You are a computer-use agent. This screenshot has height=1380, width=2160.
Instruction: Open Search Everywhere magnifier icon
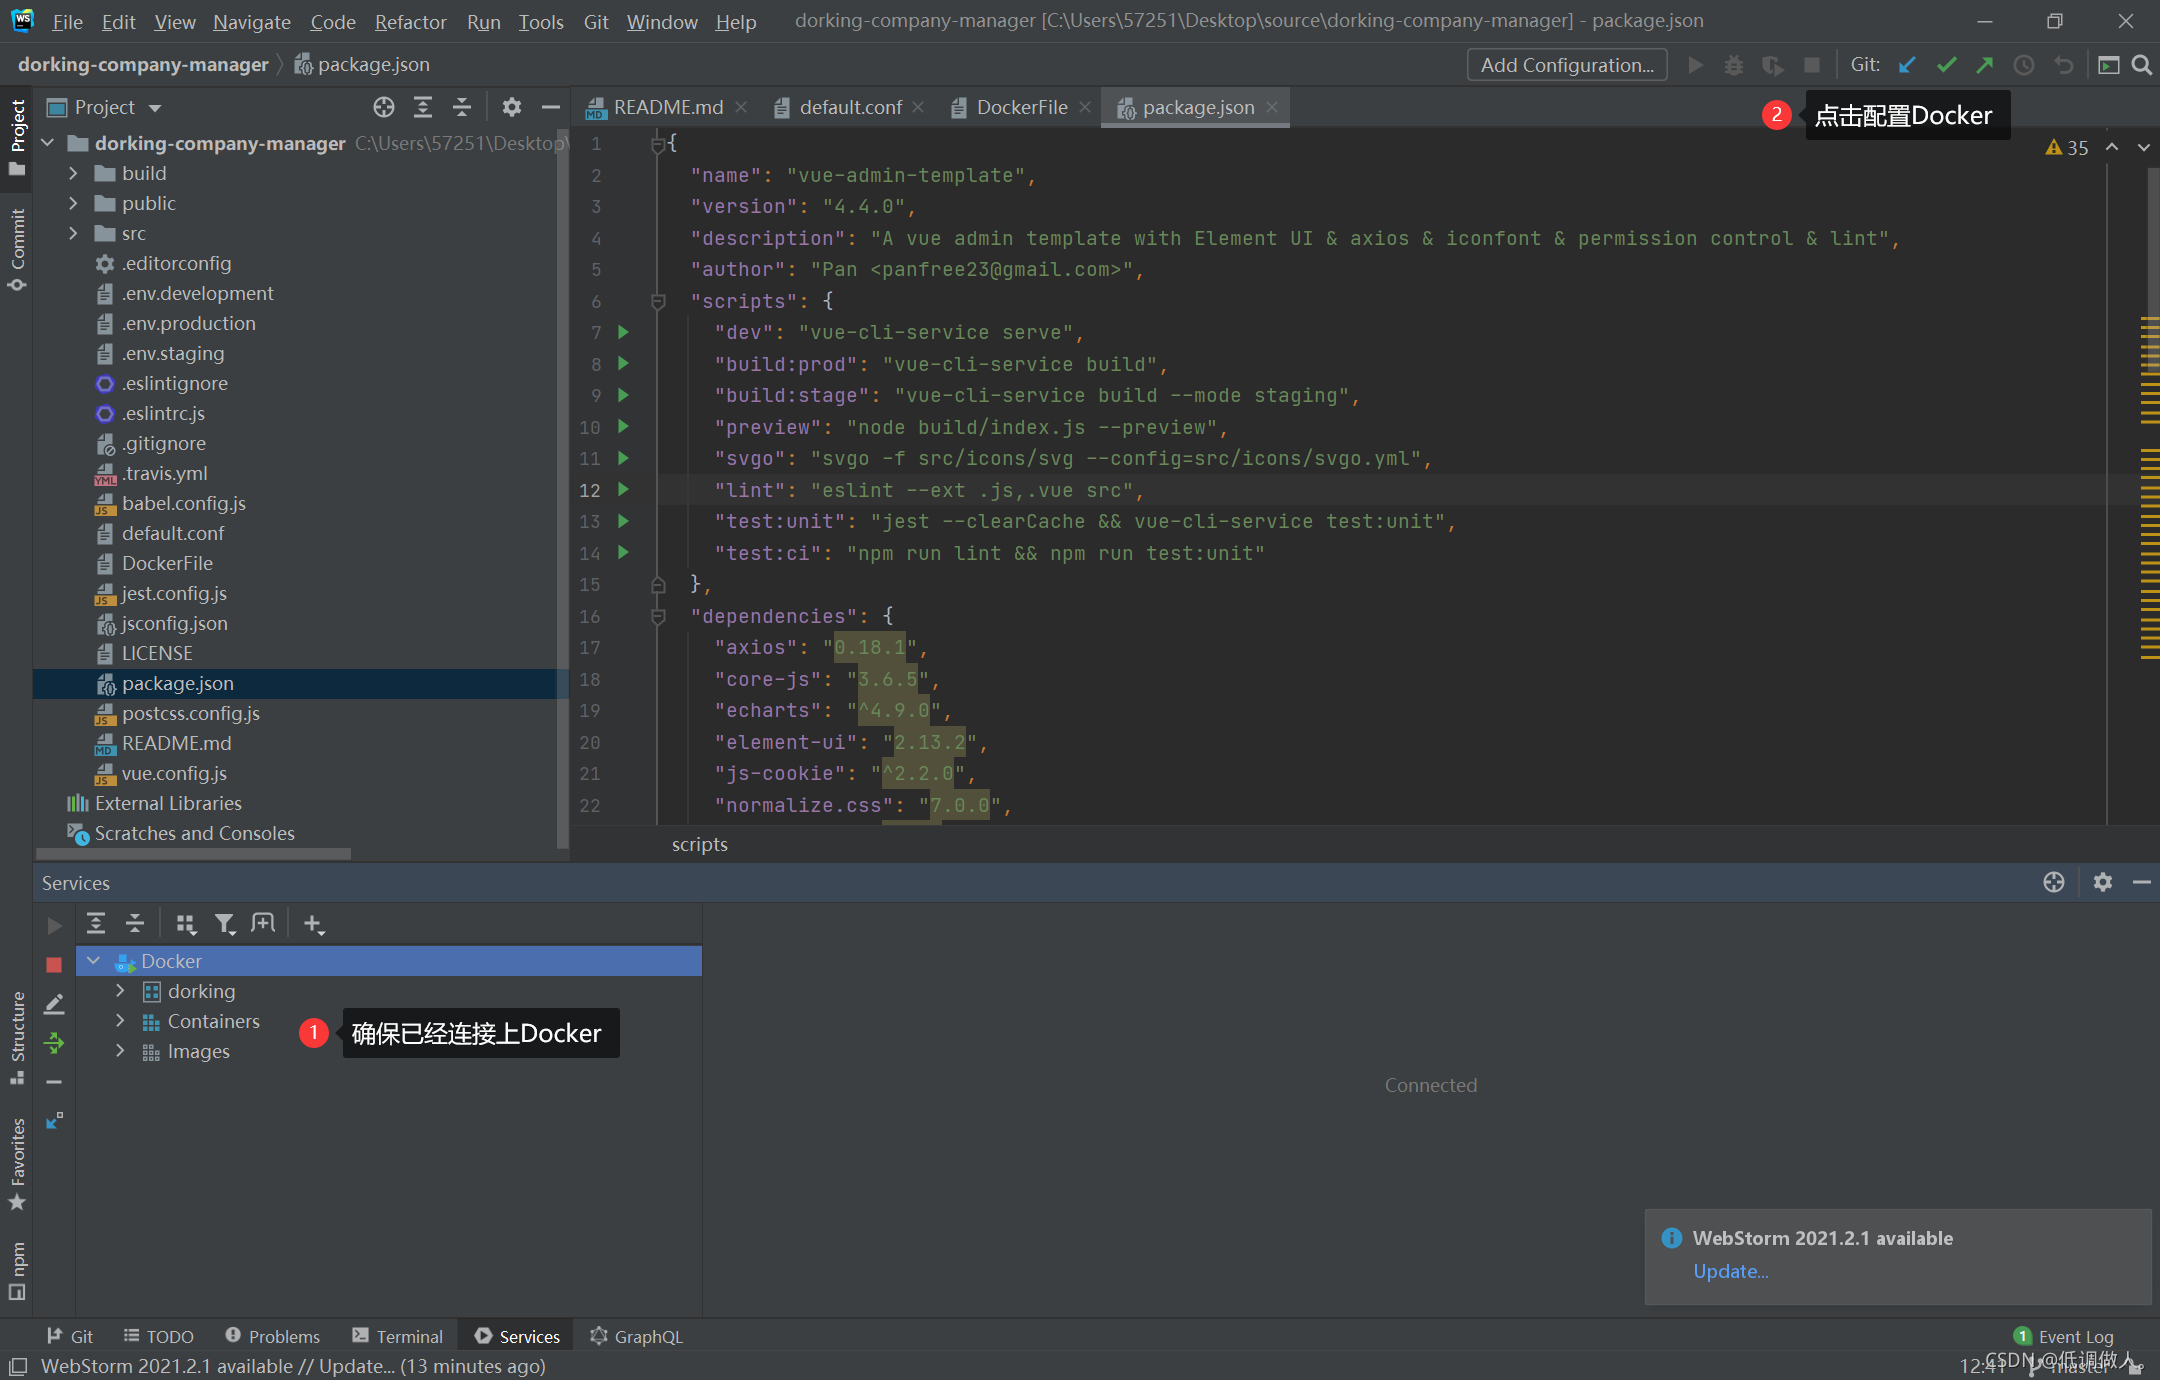click(x=2141, y=65)
